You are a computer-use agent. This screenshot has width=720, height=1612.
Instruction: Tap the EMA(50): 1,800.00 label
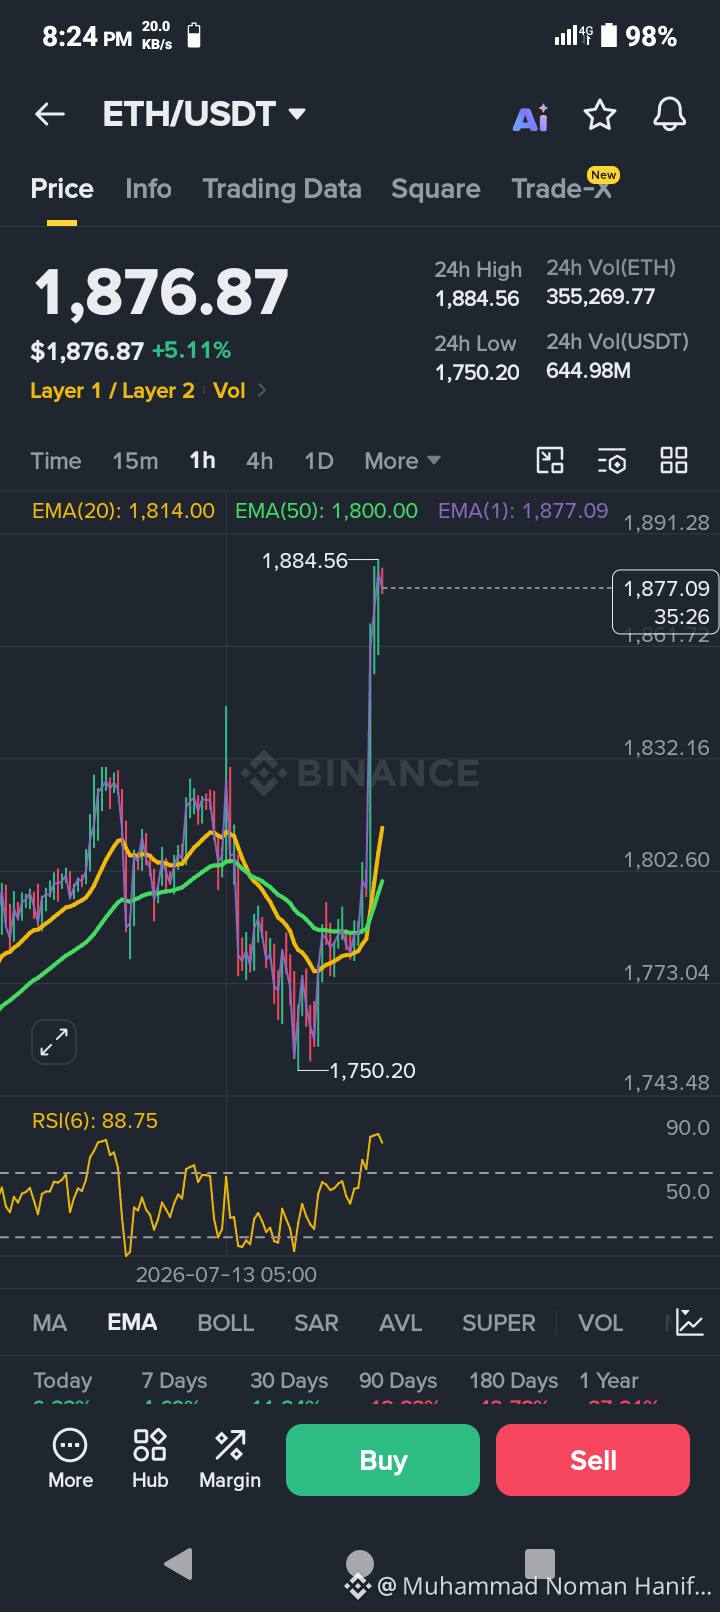click(x=326, y=511)
